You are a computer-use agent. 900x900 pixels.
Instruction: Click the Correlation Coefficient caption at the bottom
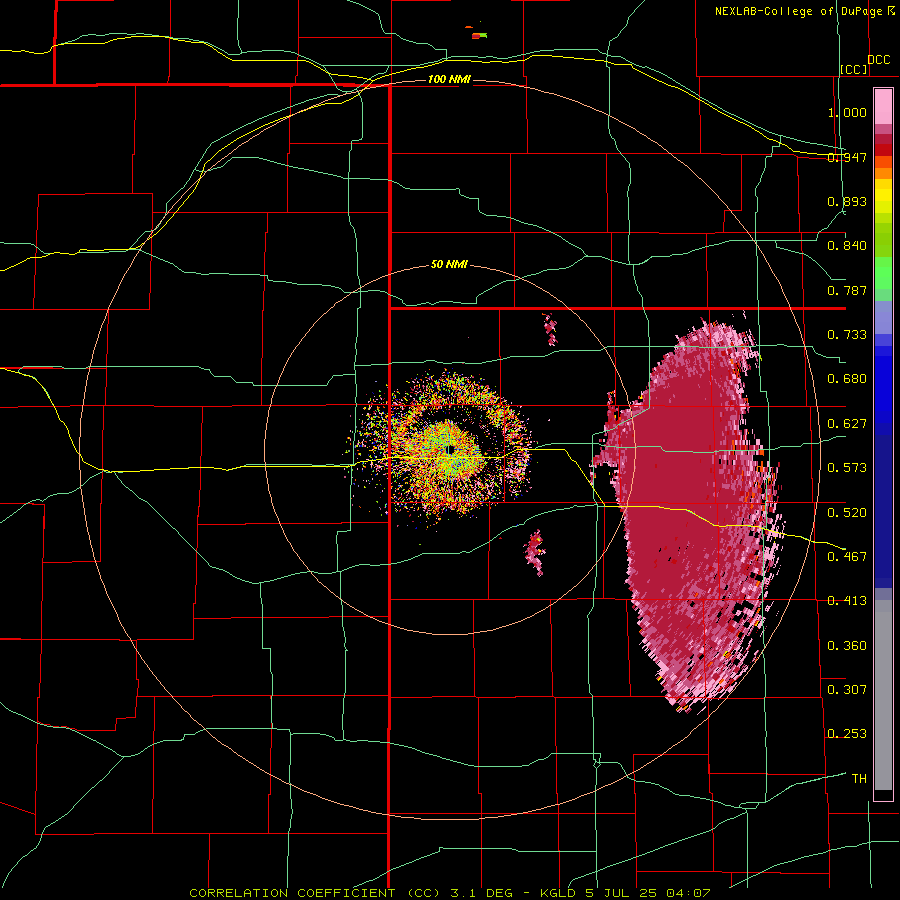[x=450, y=893]
